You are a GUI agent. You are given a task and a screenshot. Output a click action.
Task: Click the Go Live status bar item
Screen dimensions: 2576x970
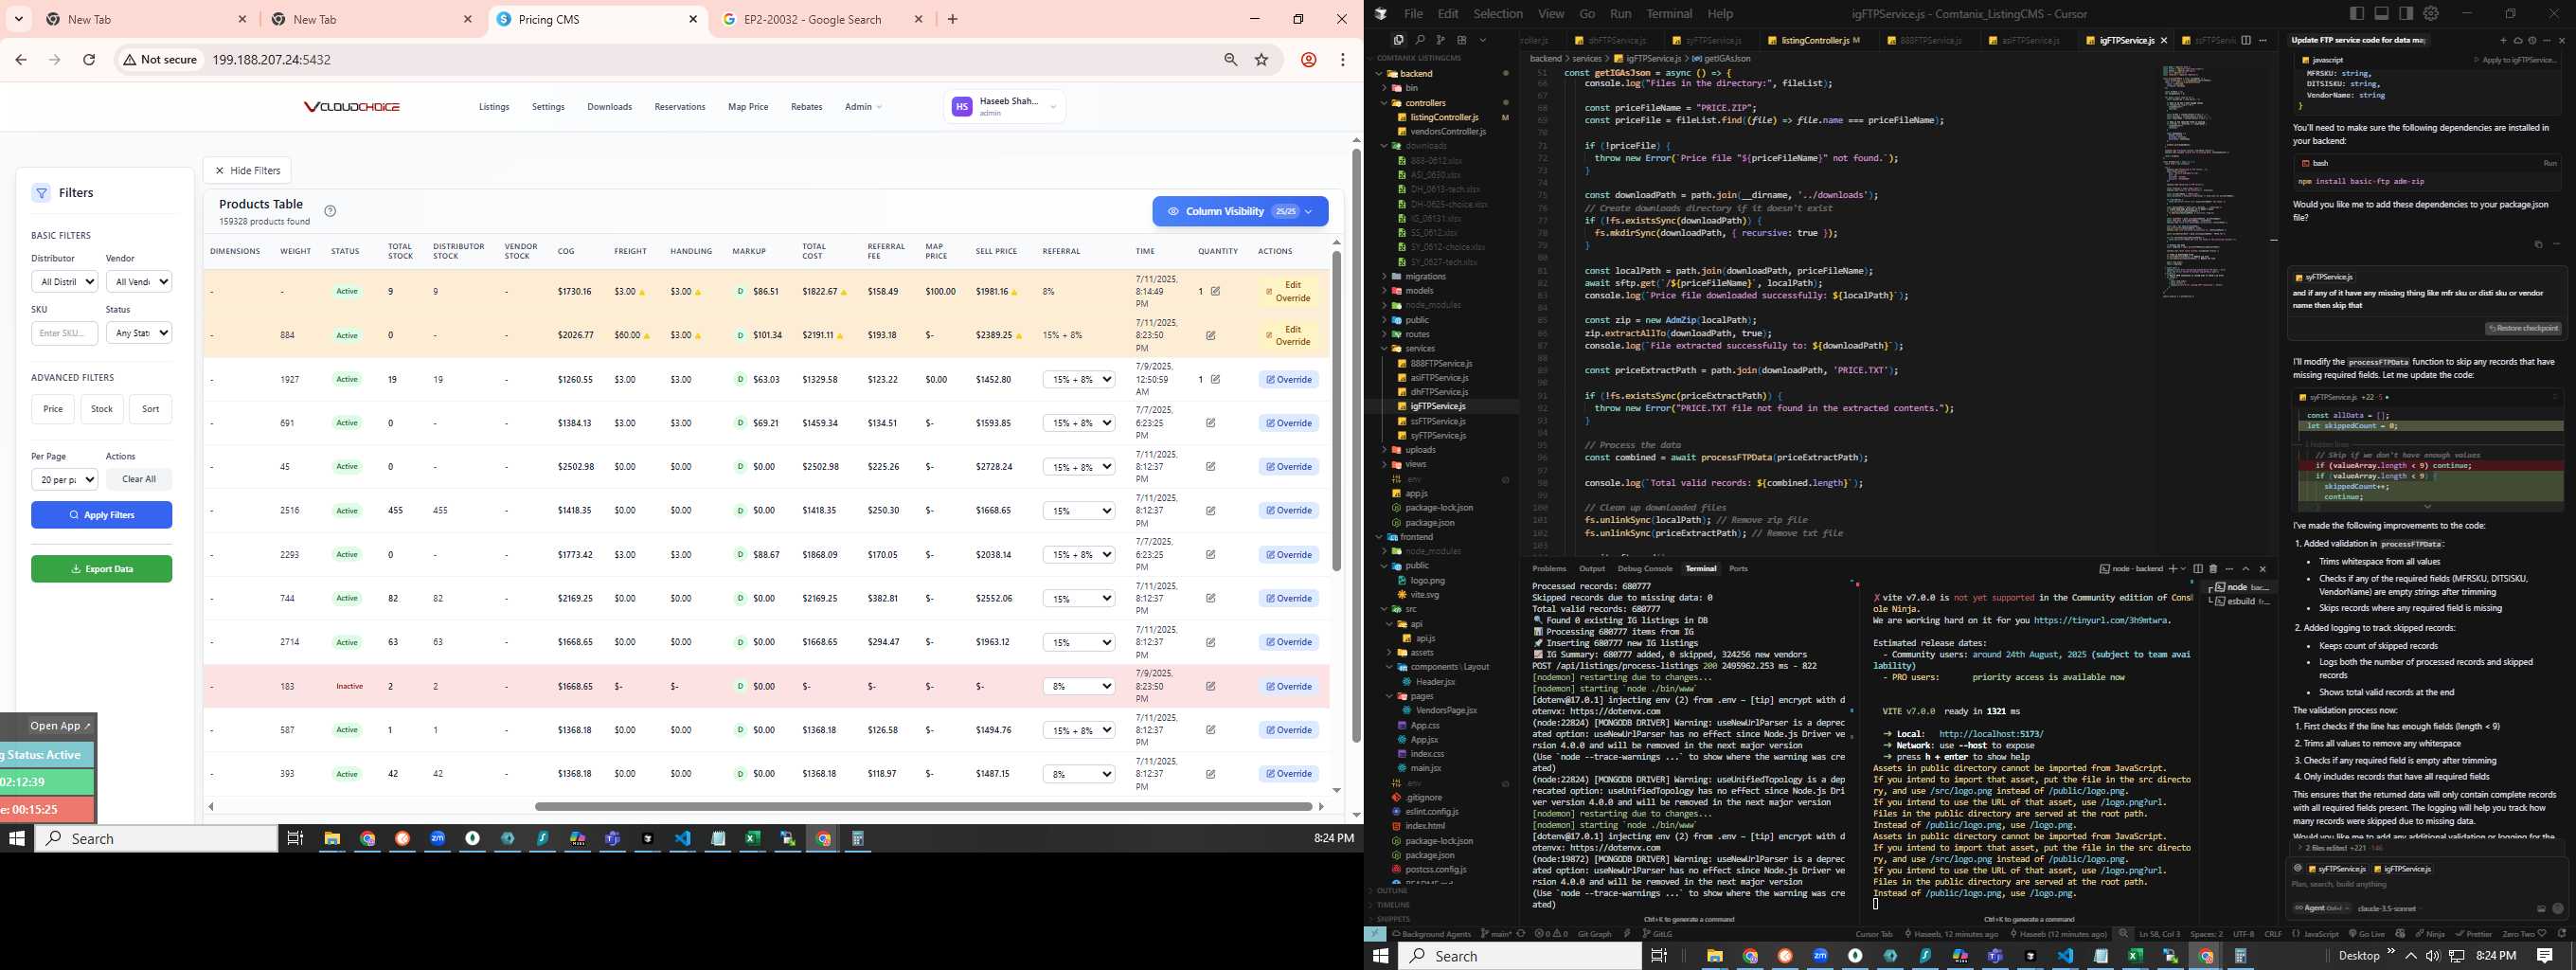[x=2367, y=934]
